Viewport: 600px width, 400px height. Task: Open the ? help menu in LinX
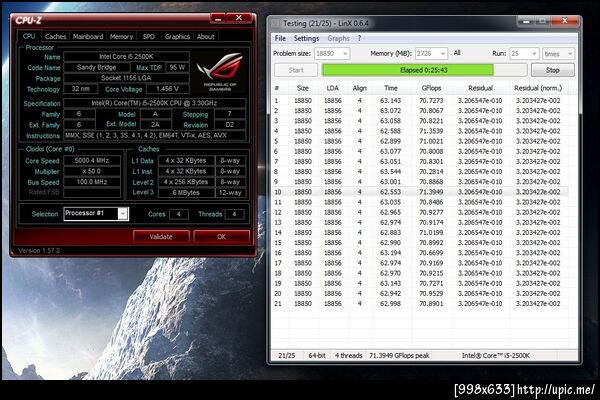(x=359, y=38)
